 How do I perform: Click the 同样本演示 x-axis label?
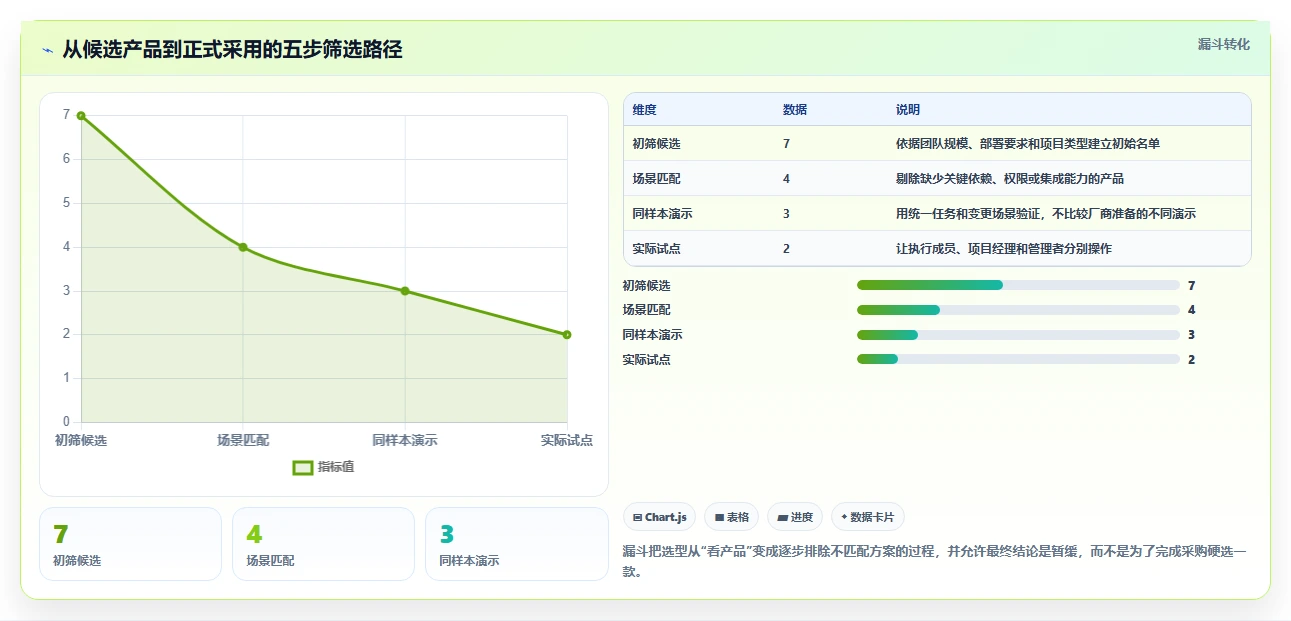point(405,440)
